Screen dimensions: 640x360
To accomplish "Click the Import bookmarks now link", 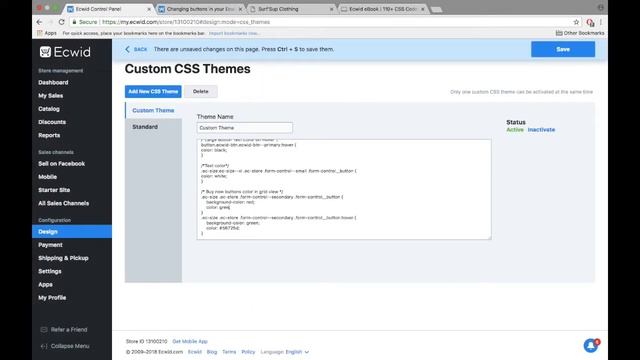I will [234, 33].
